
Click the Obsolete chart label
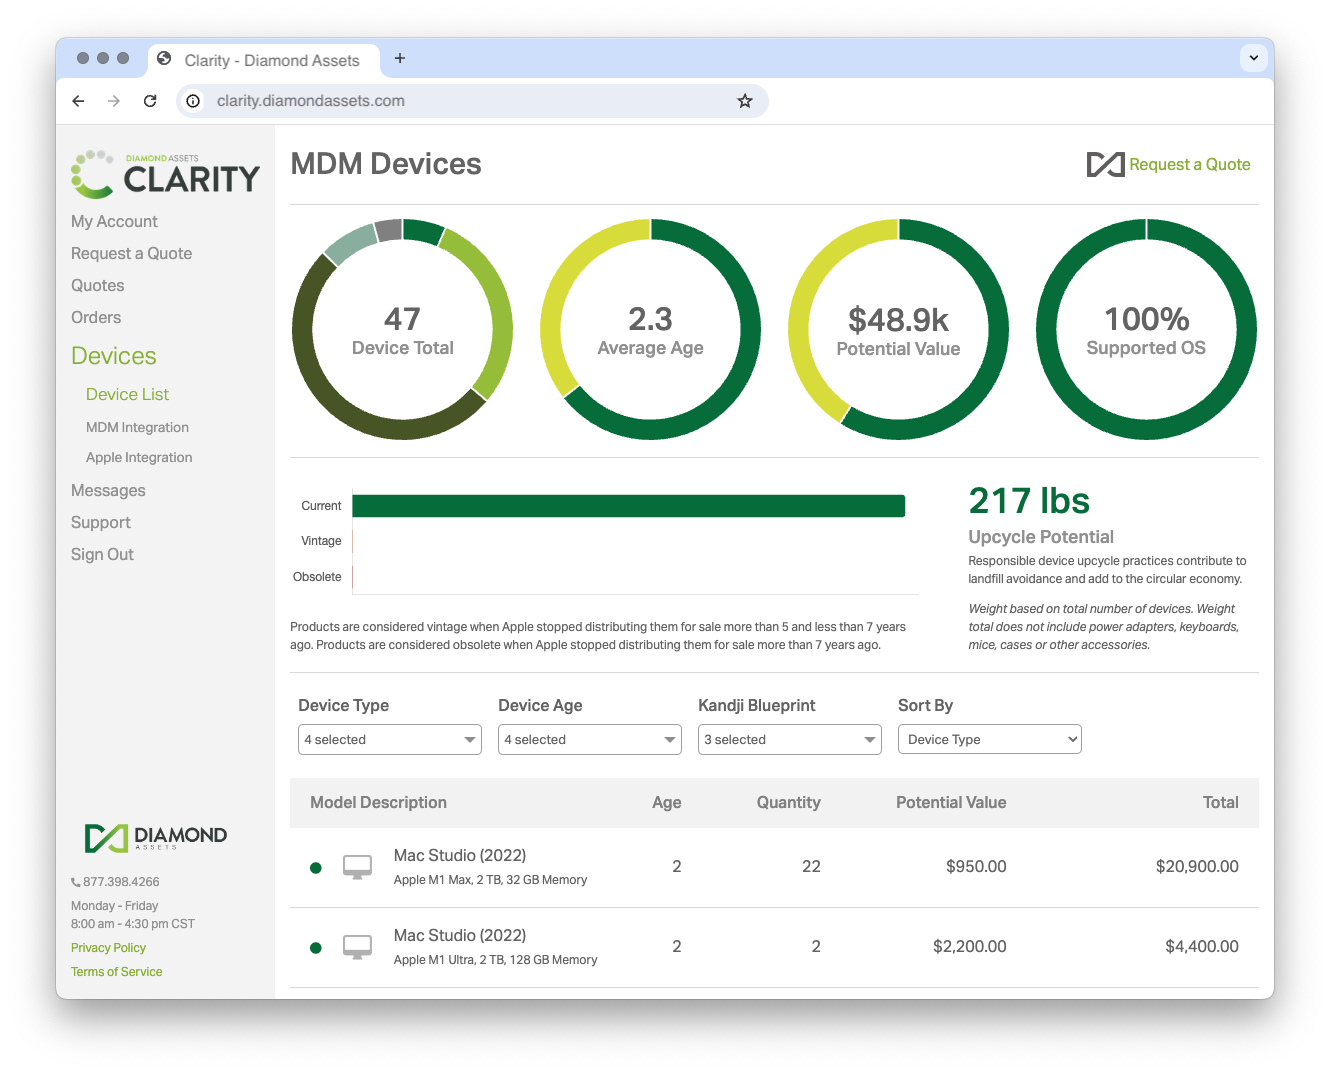click(317, 577)
